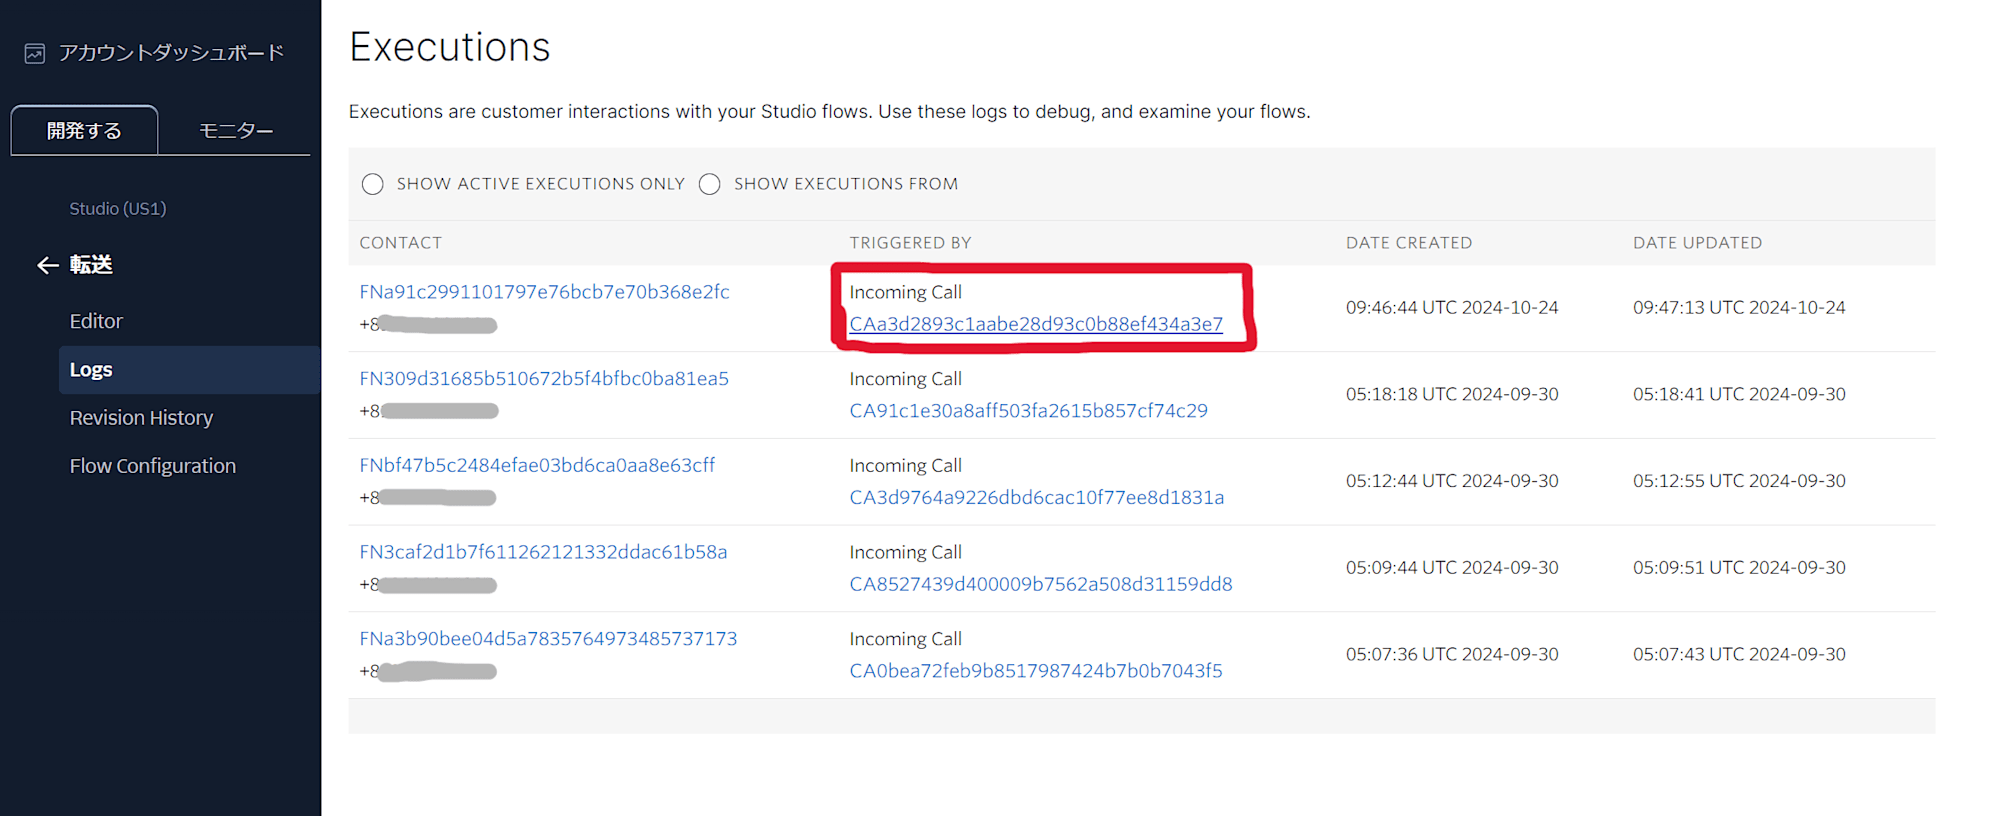
Task: Click the account dashboard chart icon
Action: pyautogui.click(x=35, y=53)
